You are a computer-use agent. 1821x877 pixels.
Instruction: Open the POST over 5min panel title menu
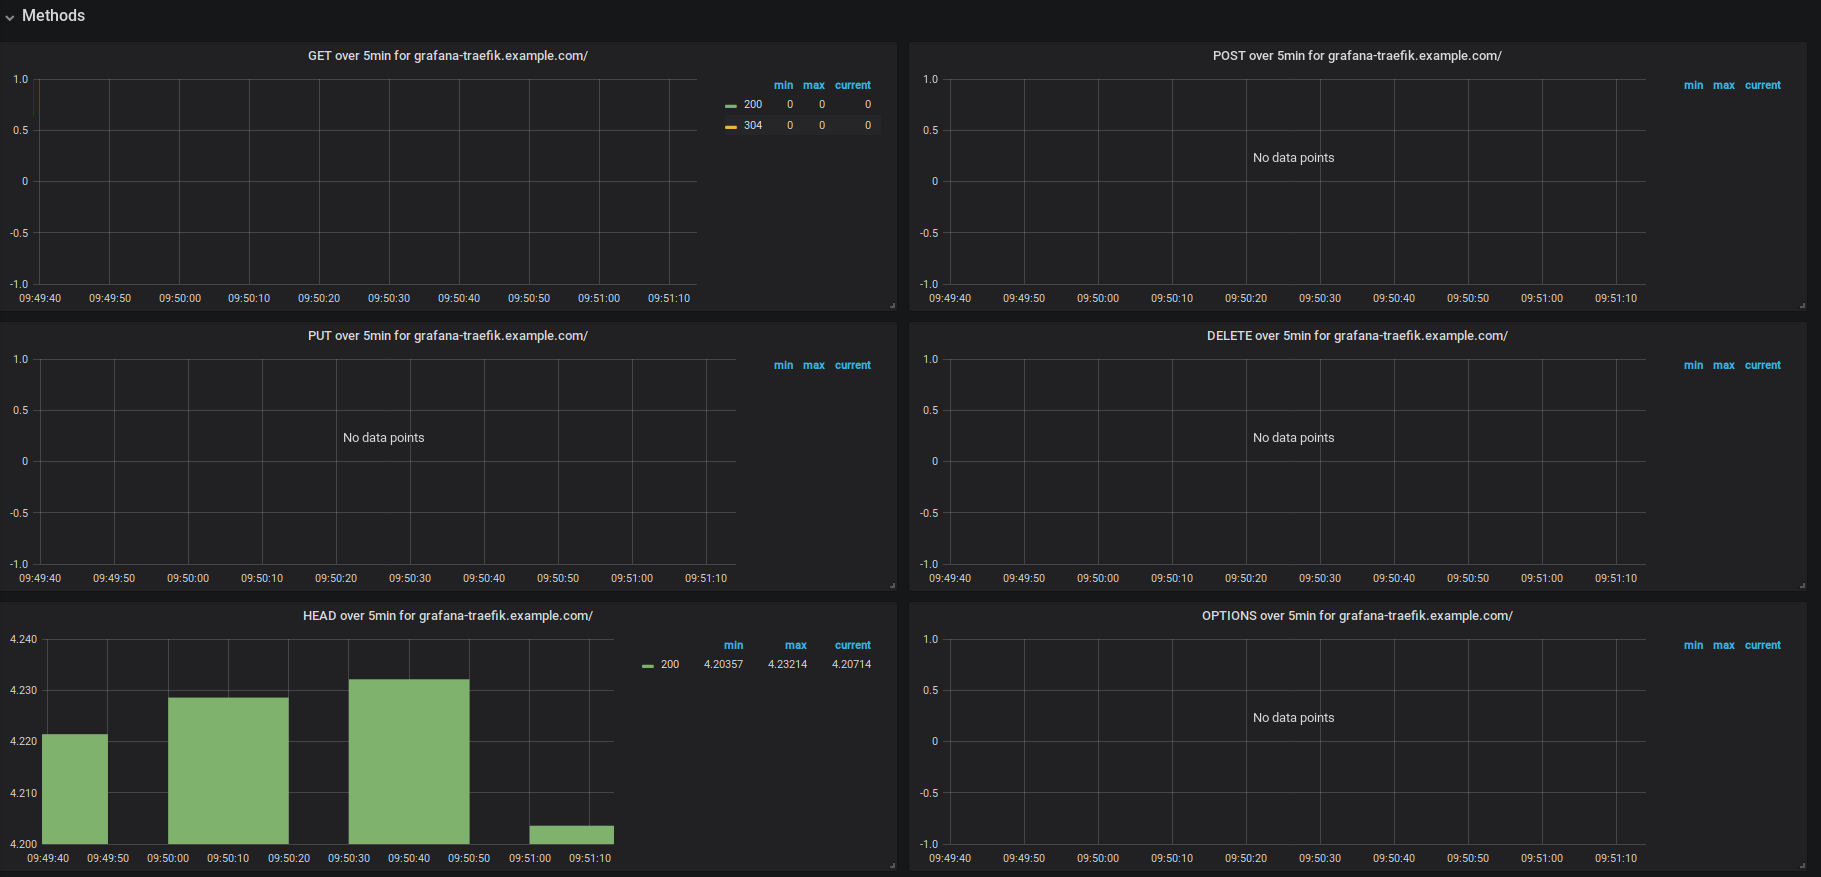(x=1357, y=56)
